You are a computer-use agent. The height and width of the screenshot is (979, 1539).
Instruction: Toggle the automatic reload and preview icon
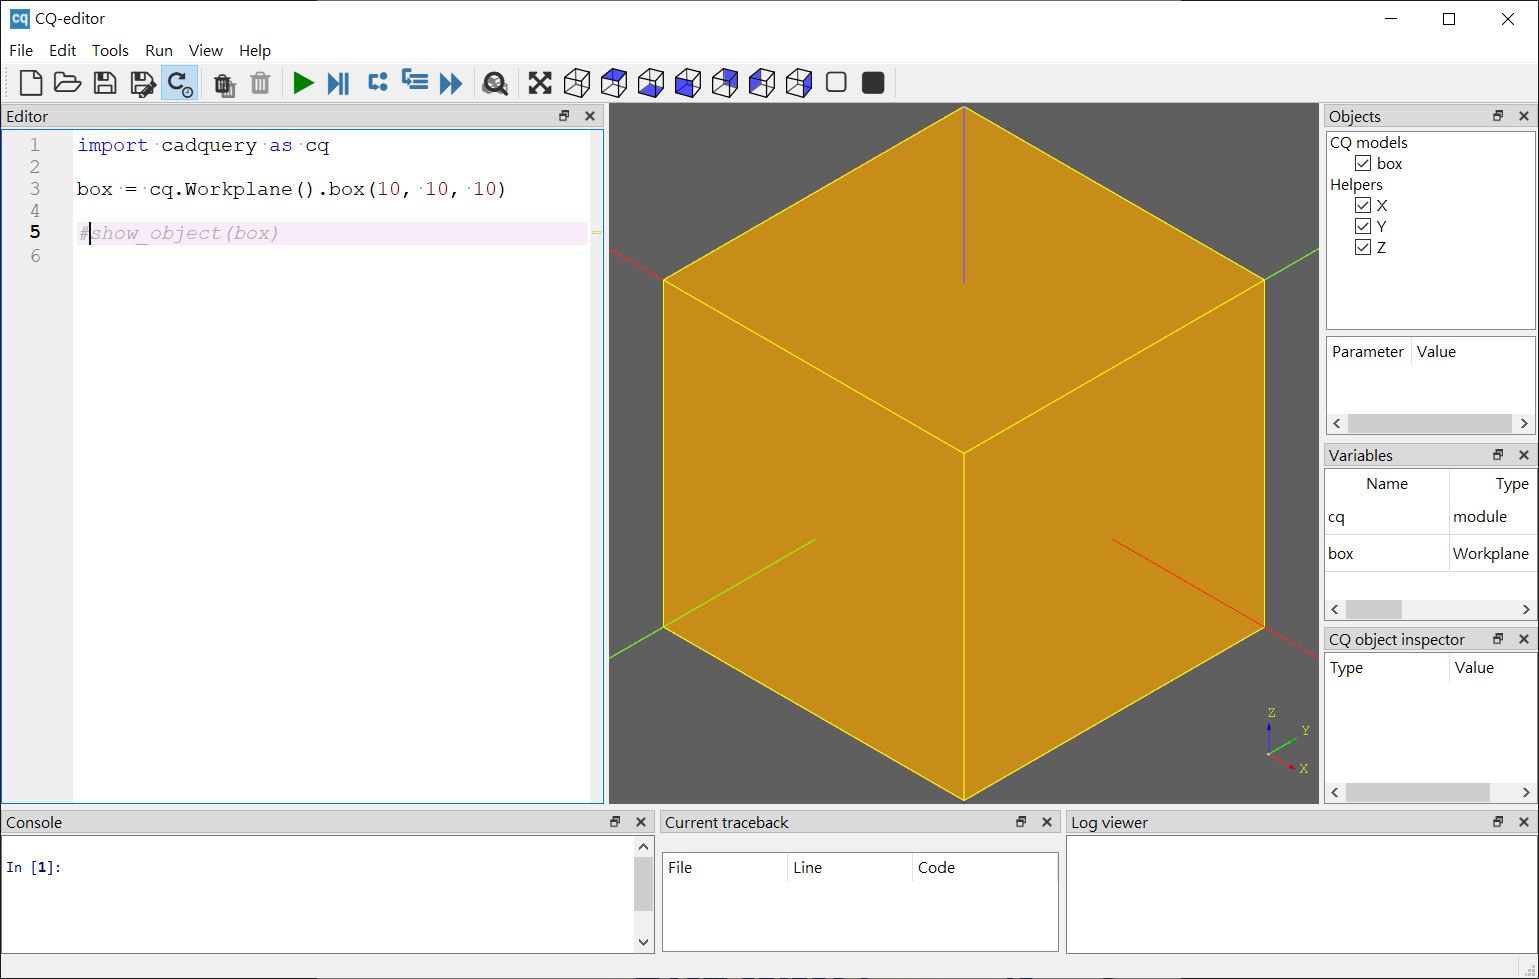coord(180,83)
